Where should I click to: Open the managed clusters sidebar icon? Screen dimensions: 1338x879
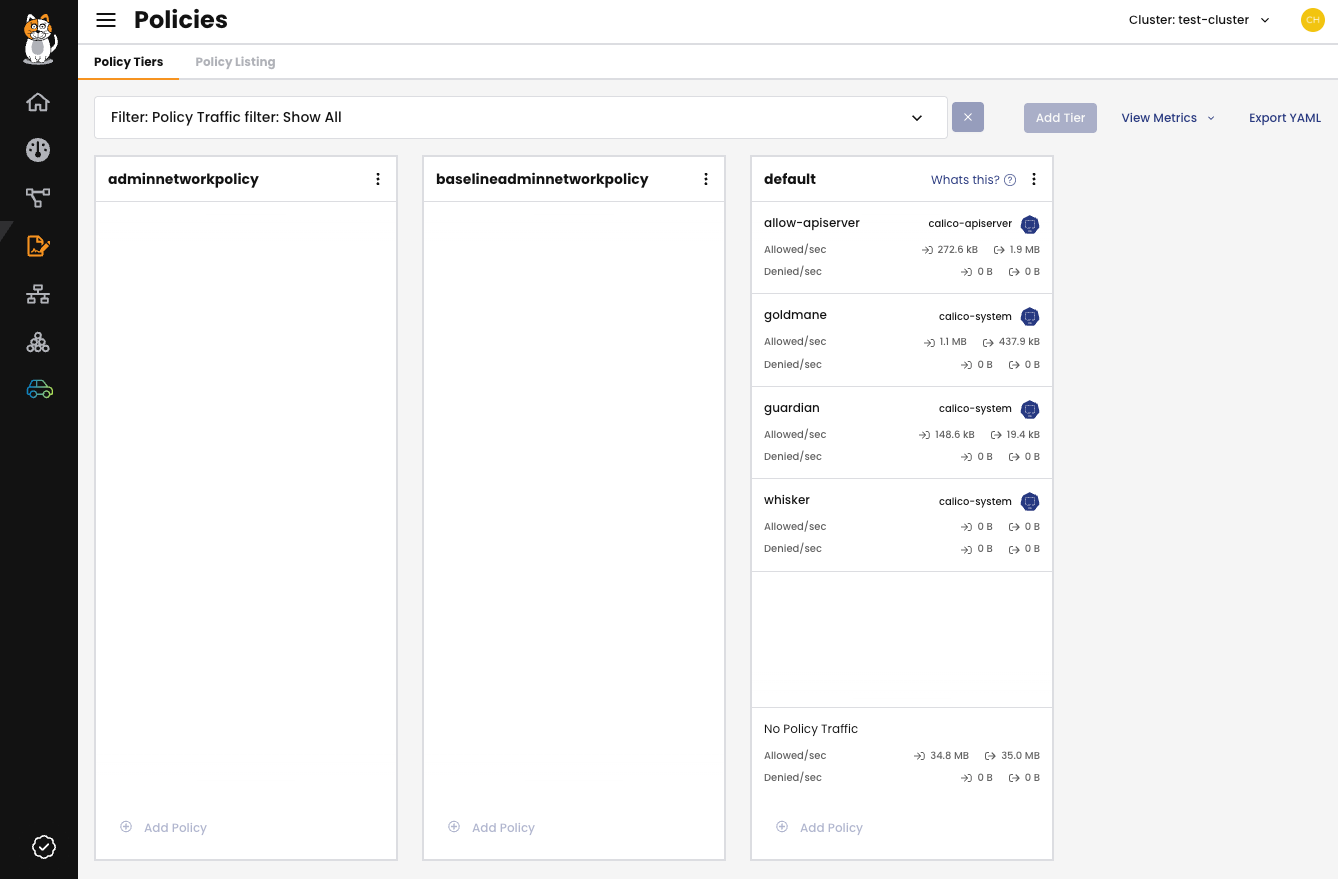point(38,343)
